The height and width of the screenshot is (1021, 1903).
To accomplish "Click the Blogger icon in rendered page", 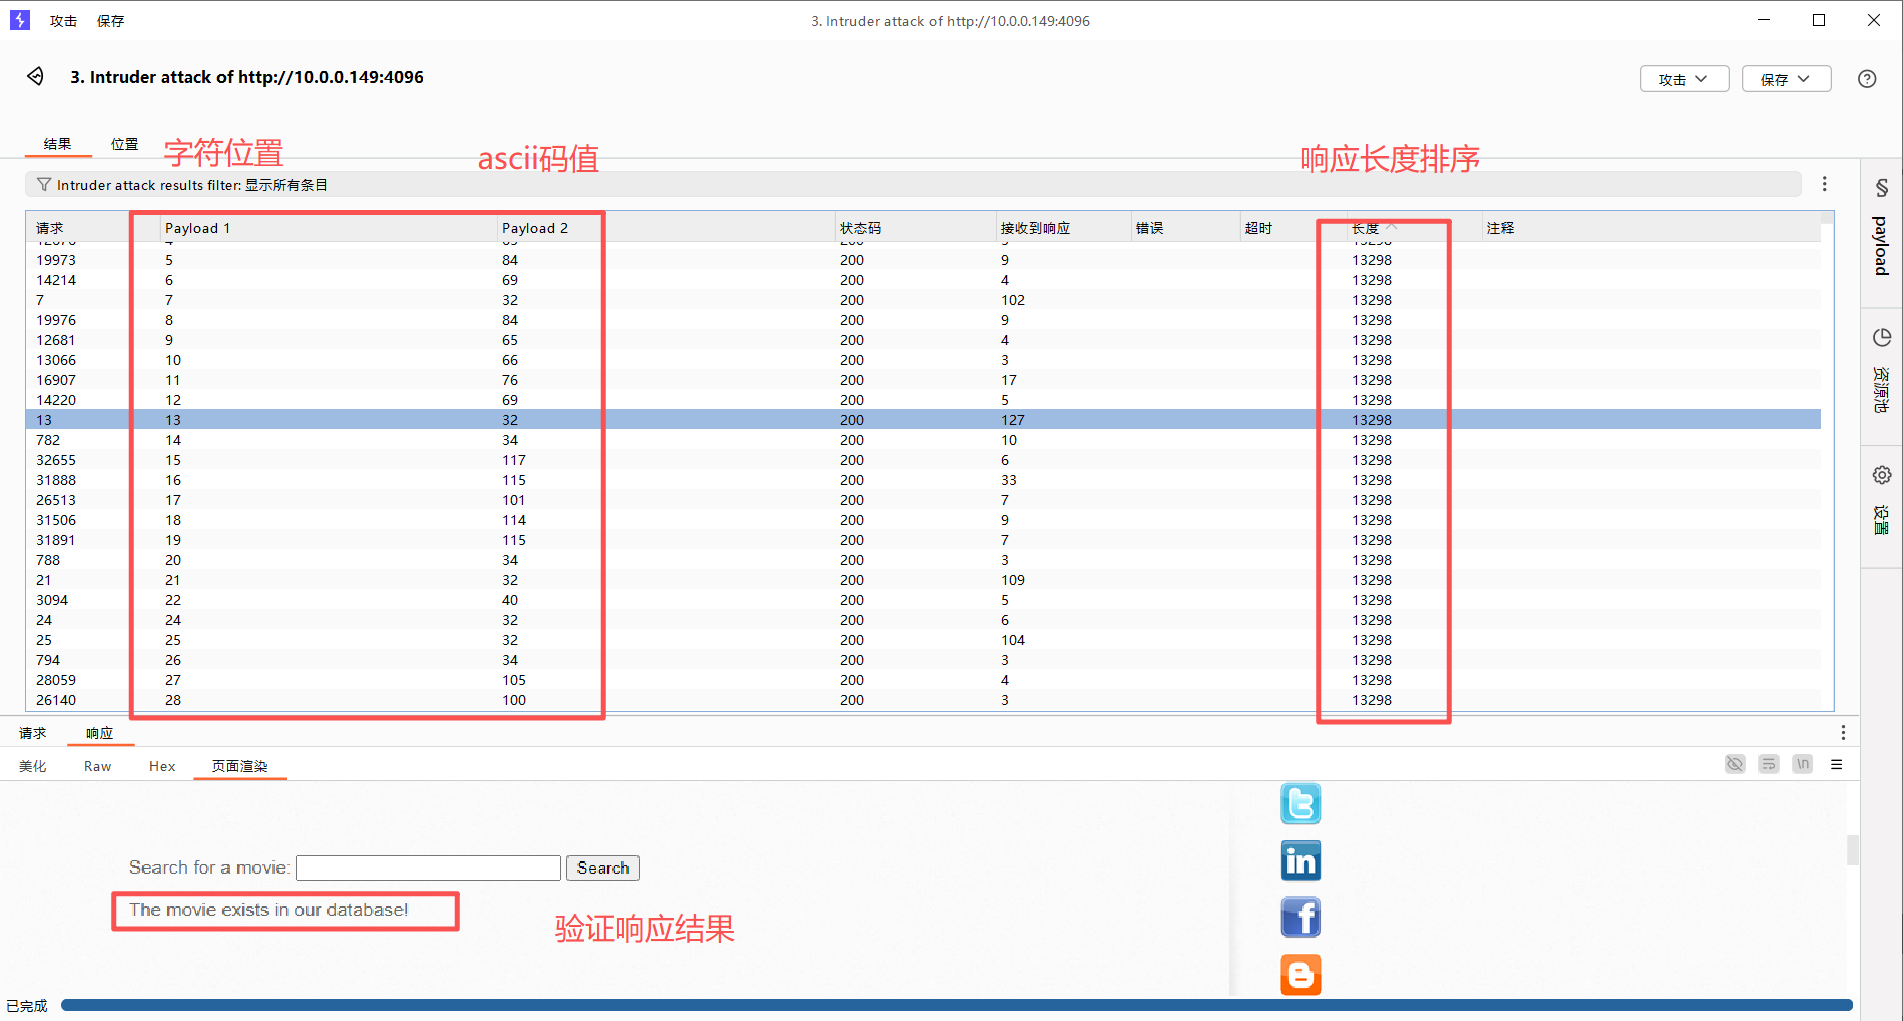I will pyautogui.click(x=1300, y=975).
